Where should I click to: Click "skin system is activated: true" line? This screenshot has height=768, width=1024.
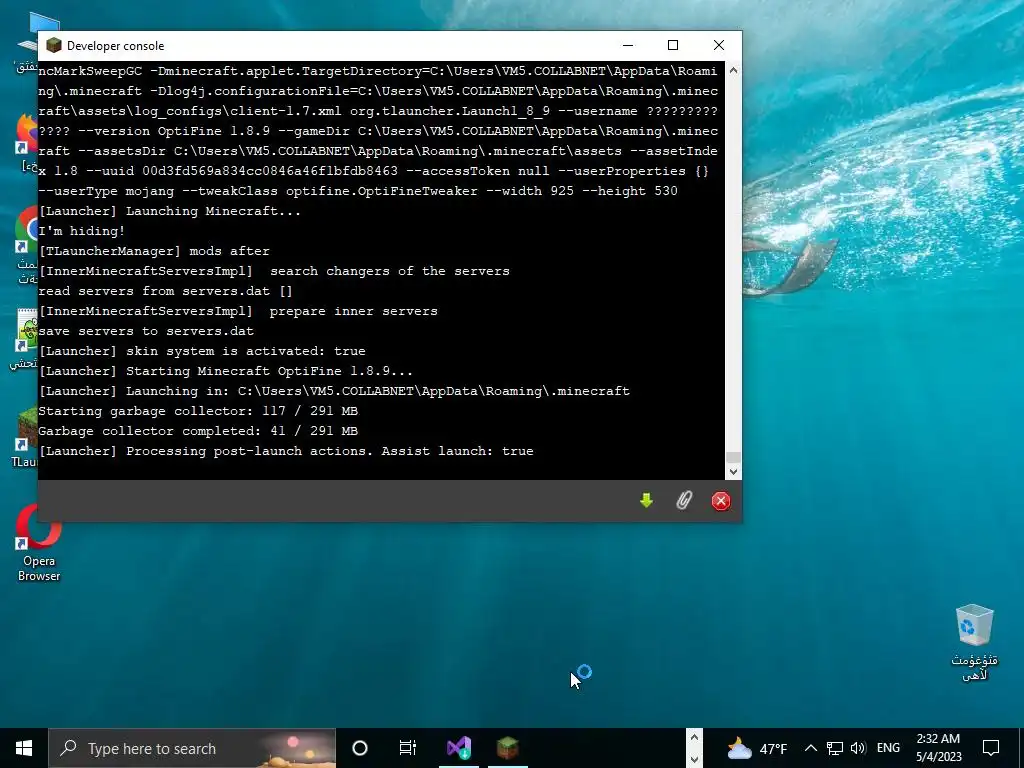pyautogui.click(x=246, y=351)
